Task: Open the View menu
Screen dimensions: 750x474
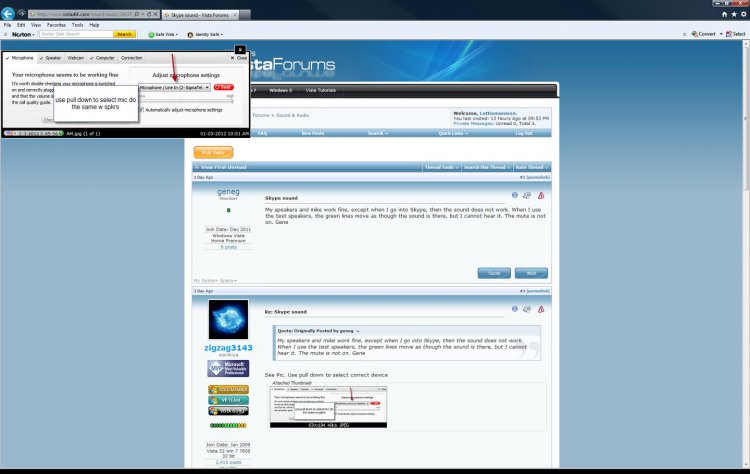Action: [x=36, y=25]
